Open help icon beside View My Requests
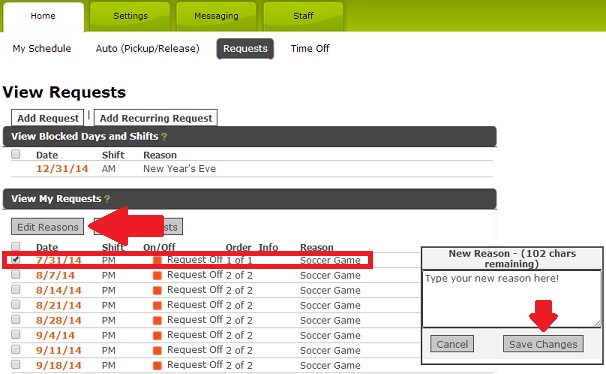 coord(107,199)
